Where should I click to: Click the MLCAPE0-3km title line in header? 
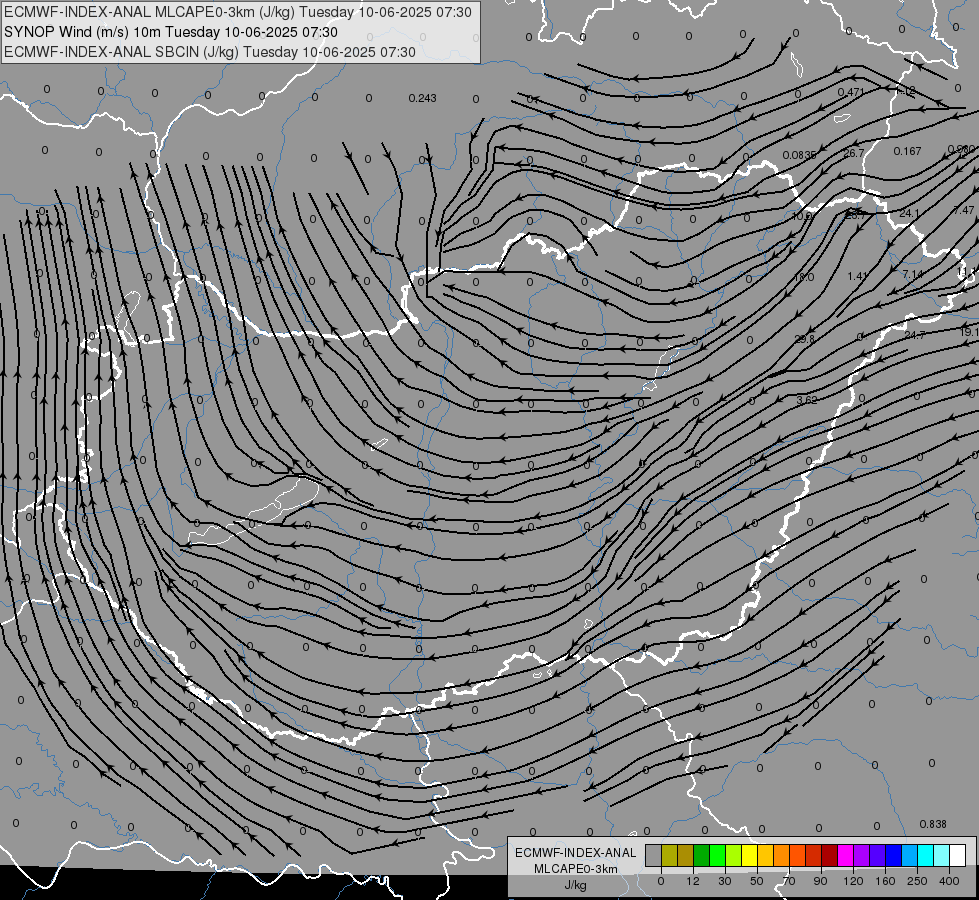(x=238, y=12)
